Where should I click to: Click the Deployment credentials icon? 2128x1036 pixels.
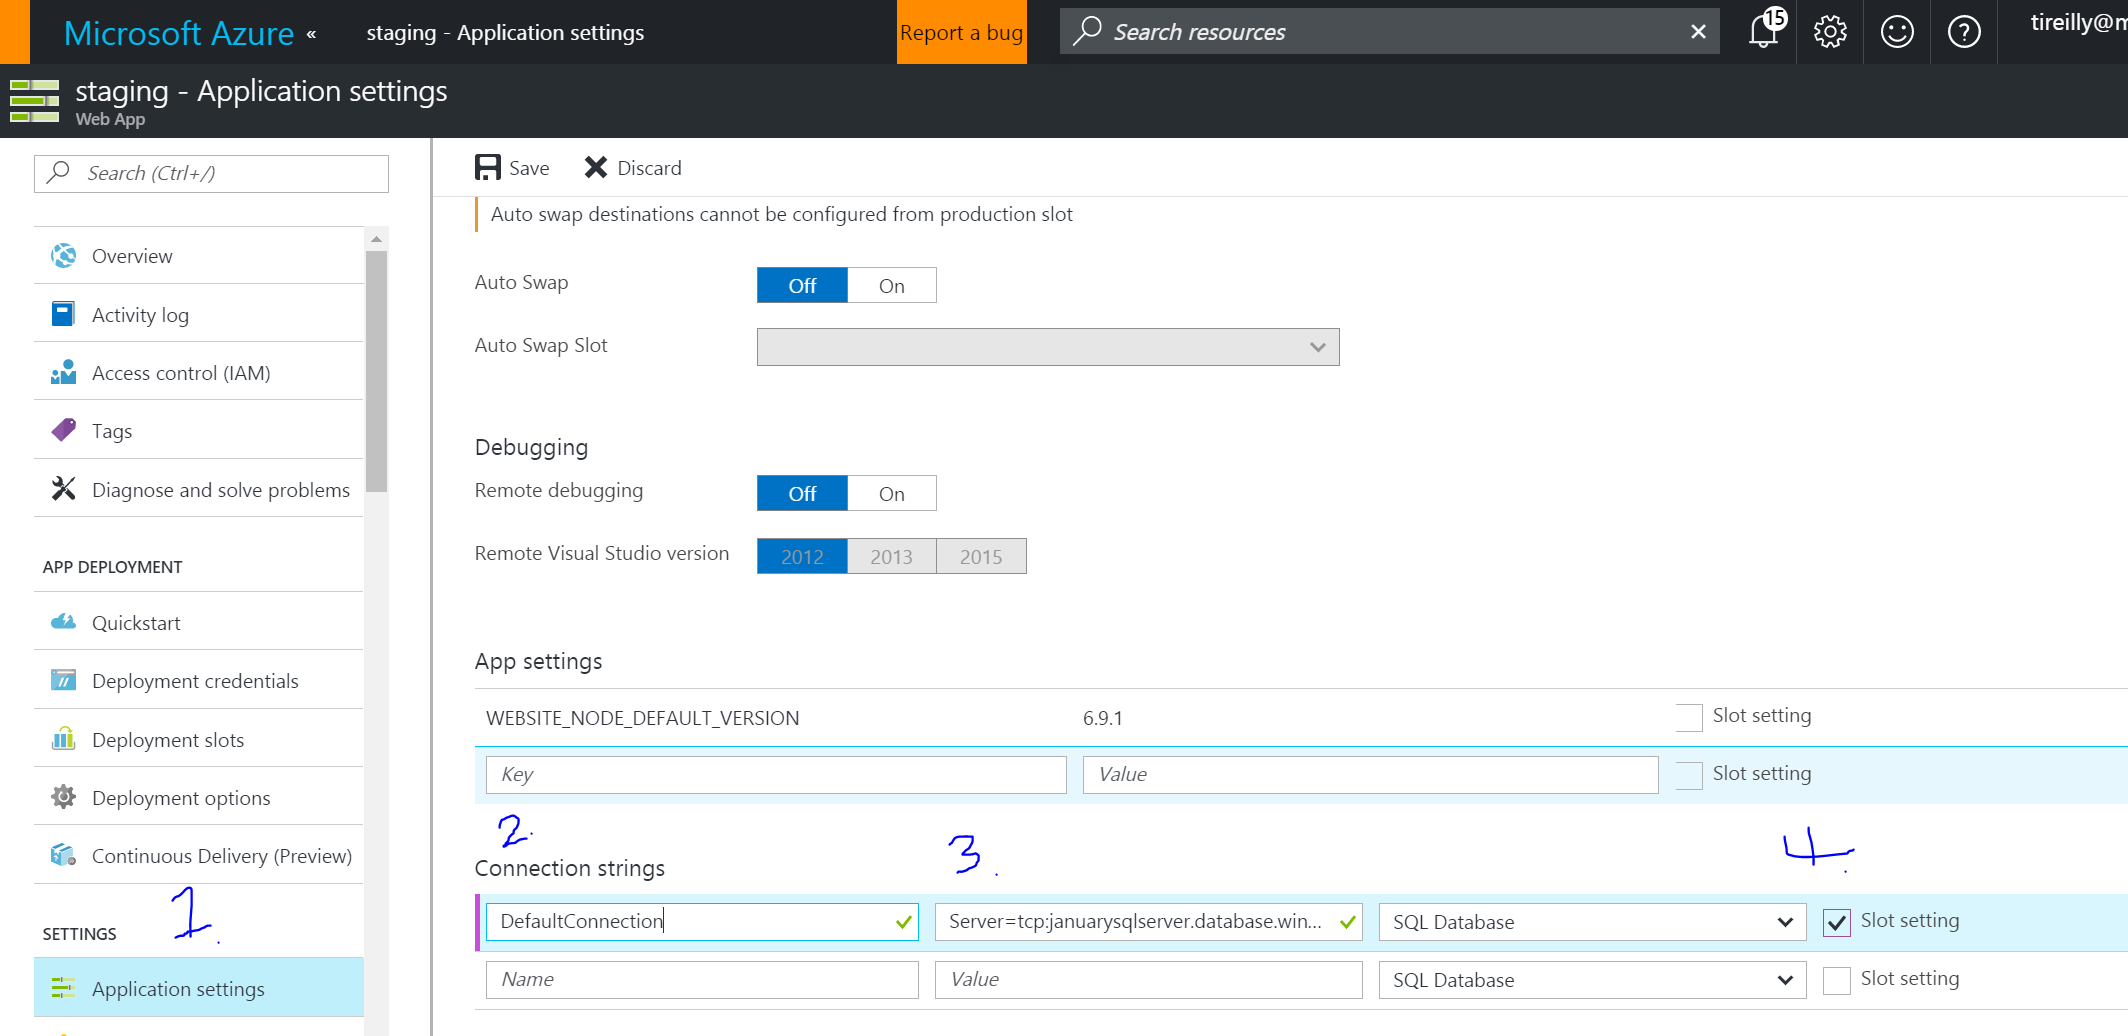pos(63,681)
